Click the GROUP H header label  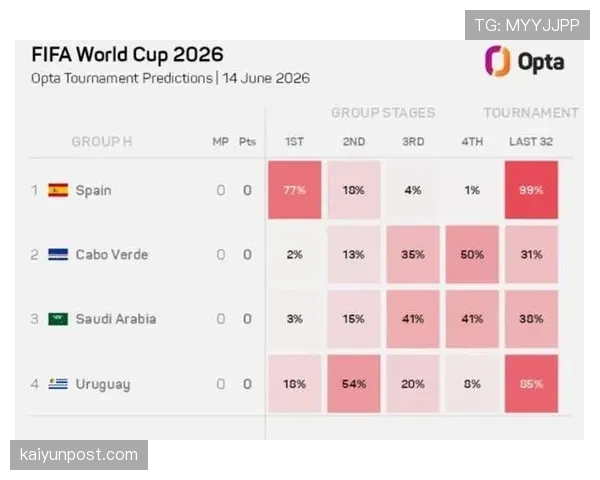click(102, 142)
